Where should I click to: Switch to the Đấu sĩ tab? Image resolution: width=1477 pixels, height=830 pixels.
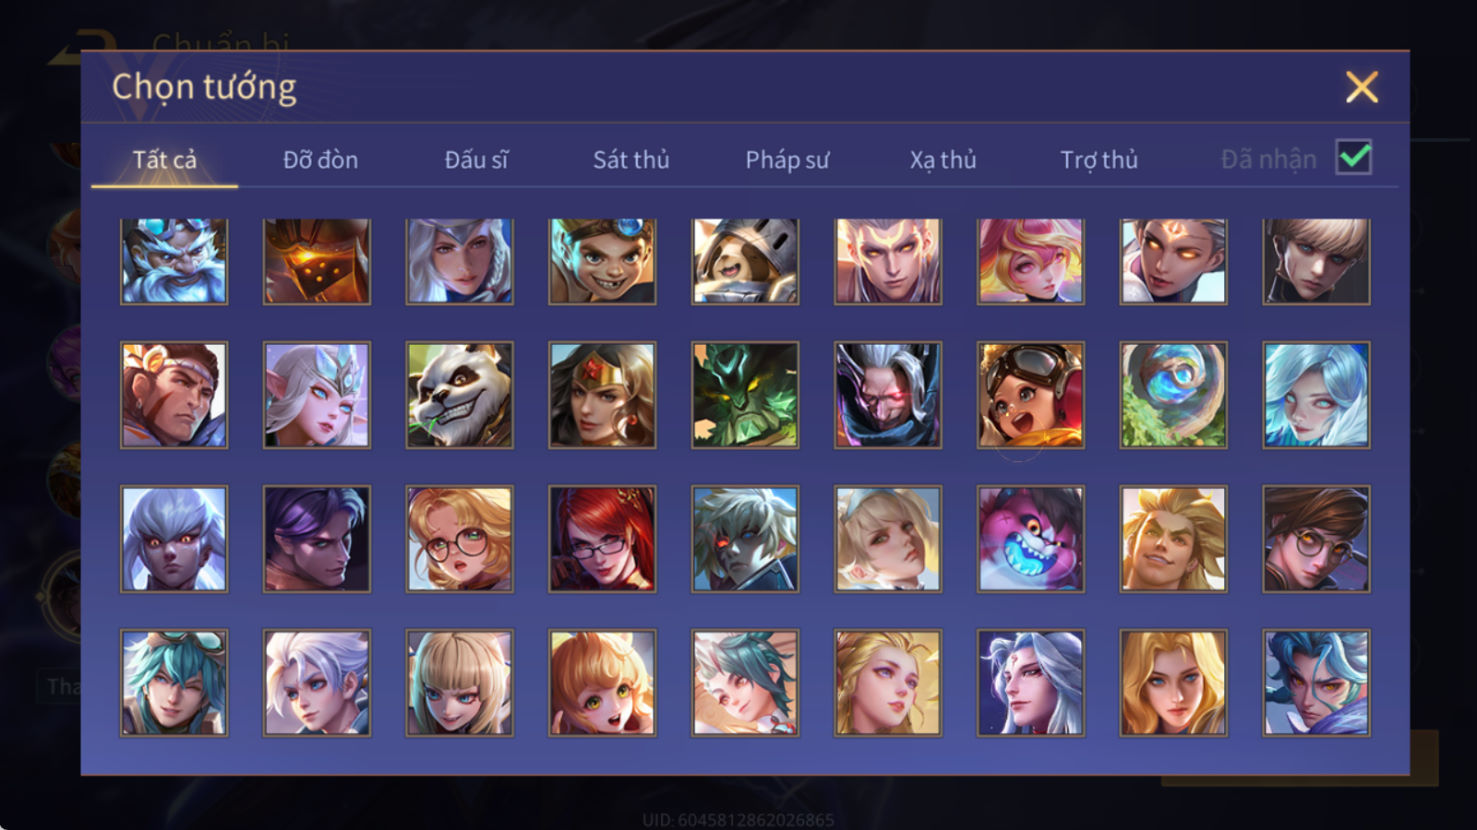pos(476,160)
